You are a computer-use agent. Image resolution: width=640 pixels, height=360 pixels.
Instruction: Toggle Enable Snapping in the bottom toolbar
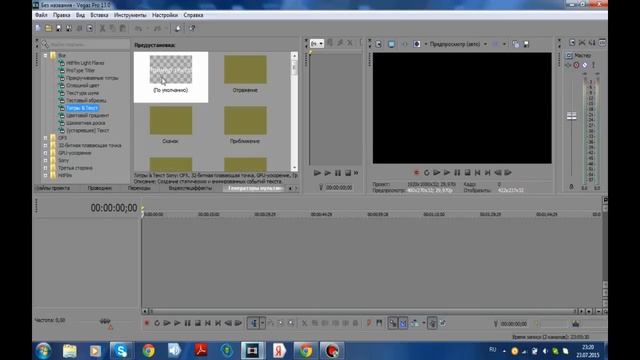(x=393, y=323)
